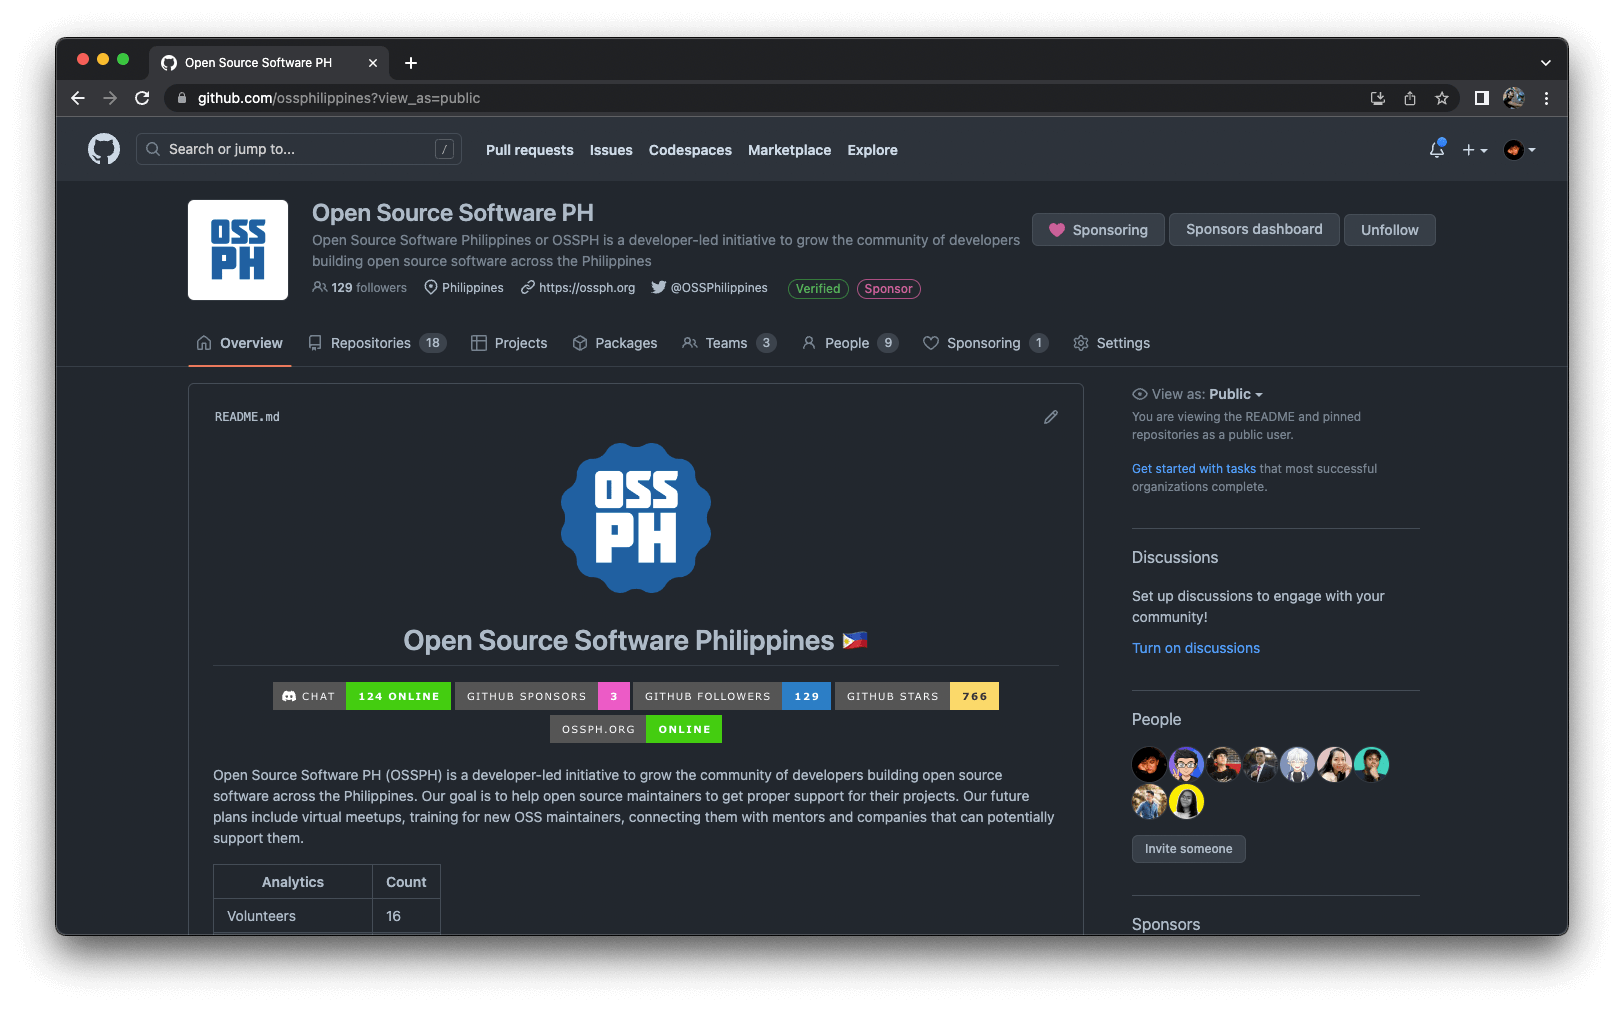The width and height of the screenshot is (1624, 1009).
Task: Open the People tab
Action: [850, 343]
